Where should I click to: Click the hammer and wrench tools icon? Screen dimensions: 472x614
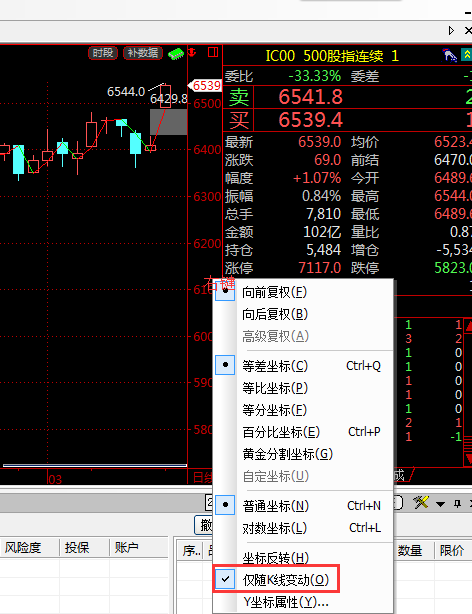(421, 502)
